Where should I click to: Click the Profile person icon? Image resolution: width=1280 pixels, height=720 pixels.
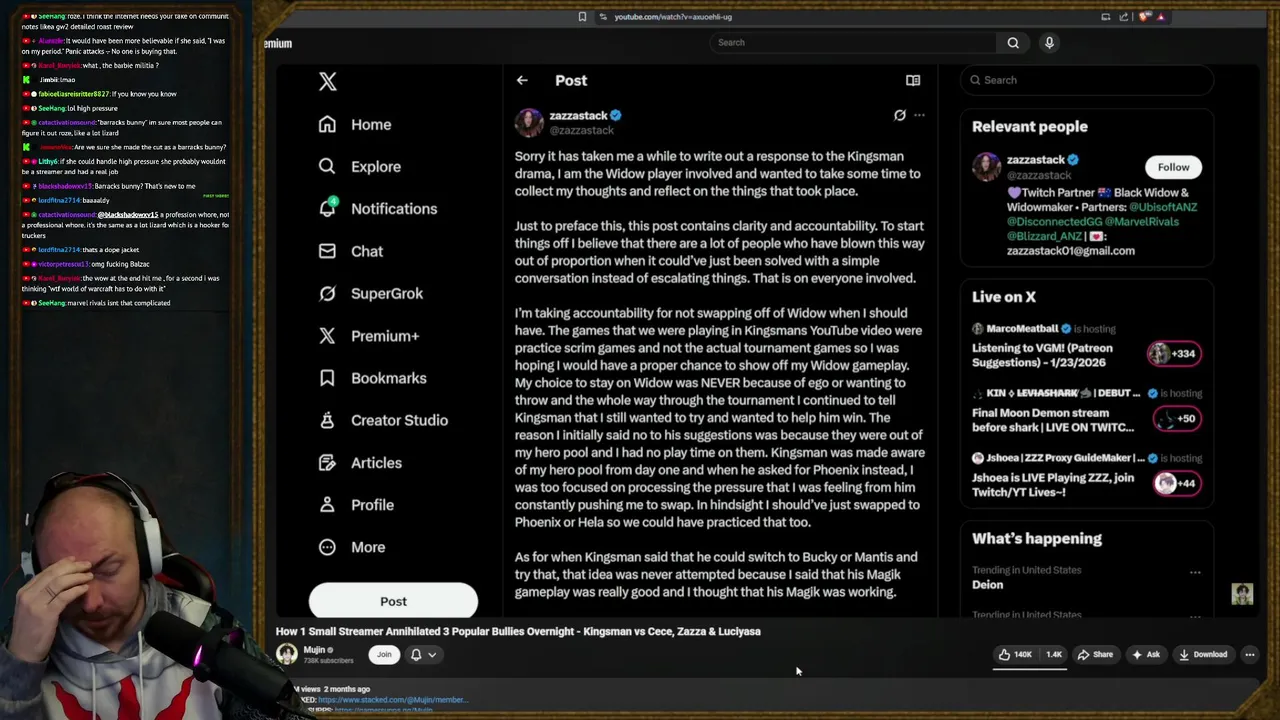tap(327, 505)
